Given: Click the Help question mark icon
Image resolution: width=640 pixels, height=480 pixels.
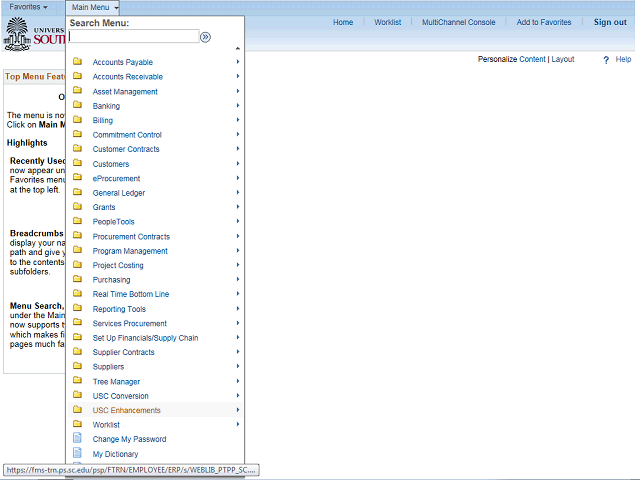Looking at the screenshot, I should coord(606,60).
